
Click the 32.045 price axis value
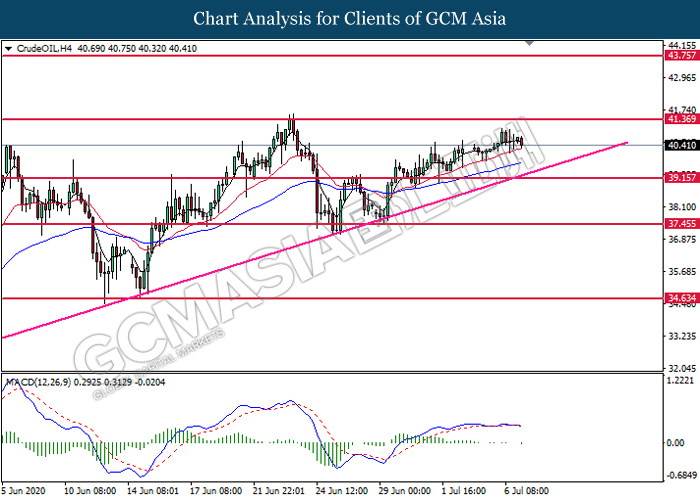[x=682, y=368]
